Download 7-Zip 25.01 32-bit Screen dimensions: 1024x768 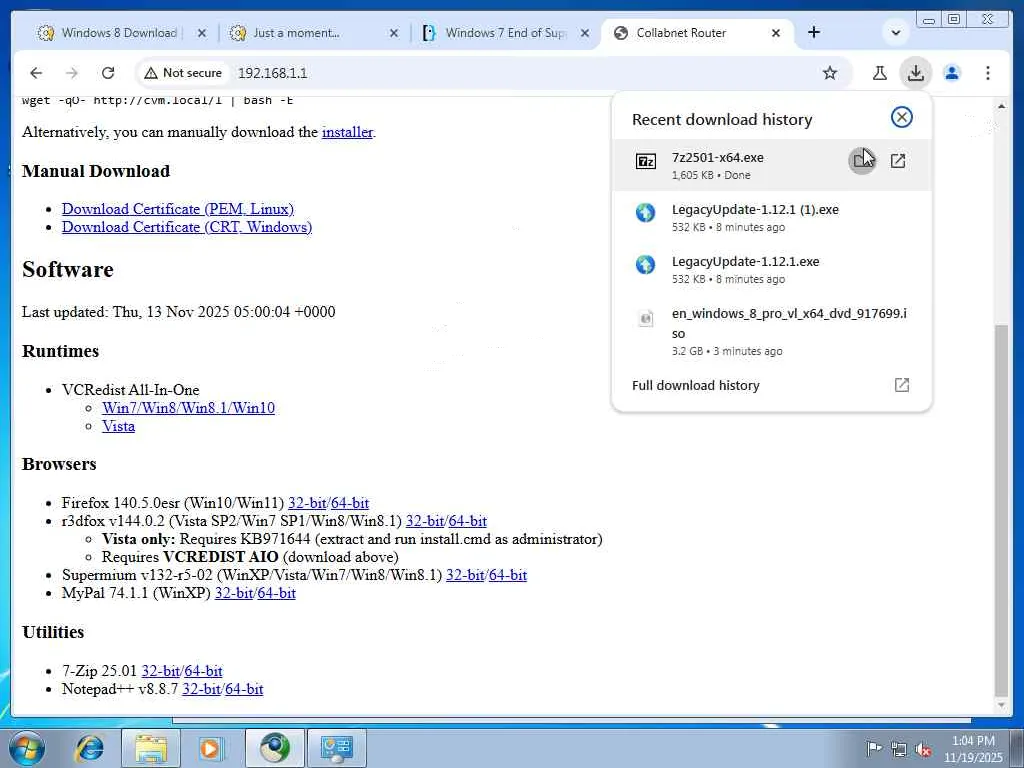tap(161, 671)
